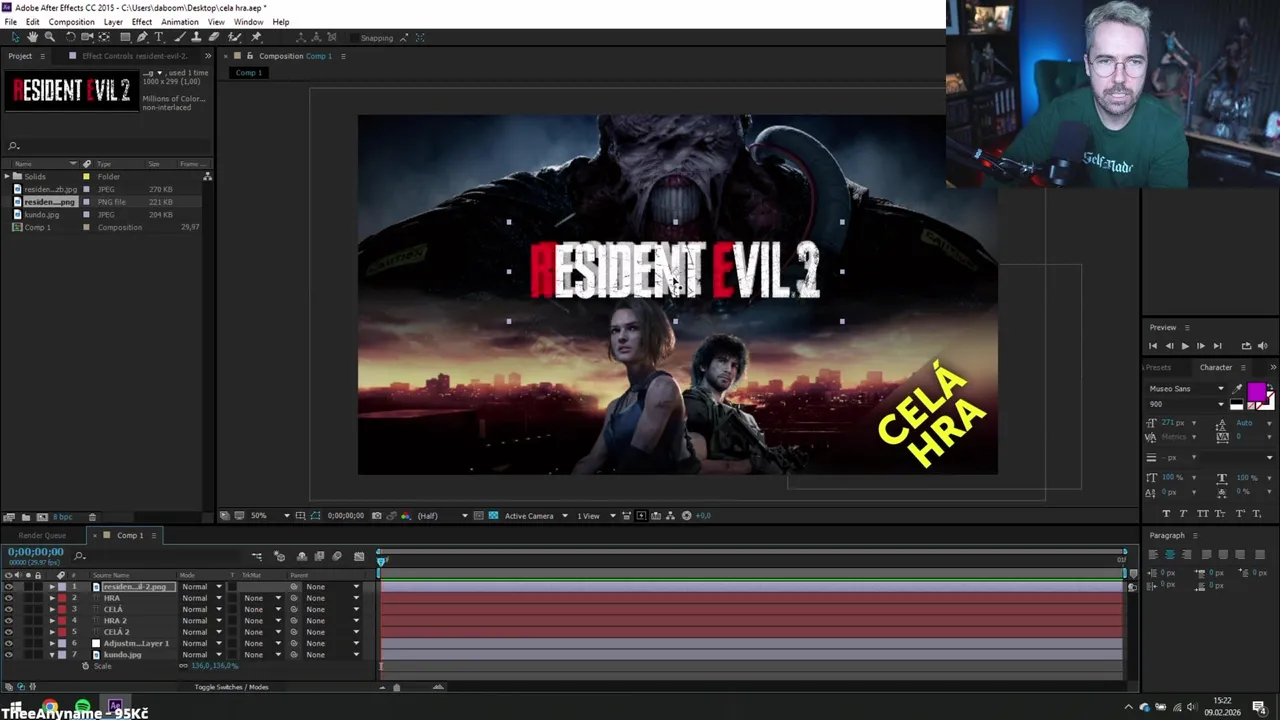1280x720 pixels.
Task: Take a snapshot with camera icon
Action: (376, 516)
